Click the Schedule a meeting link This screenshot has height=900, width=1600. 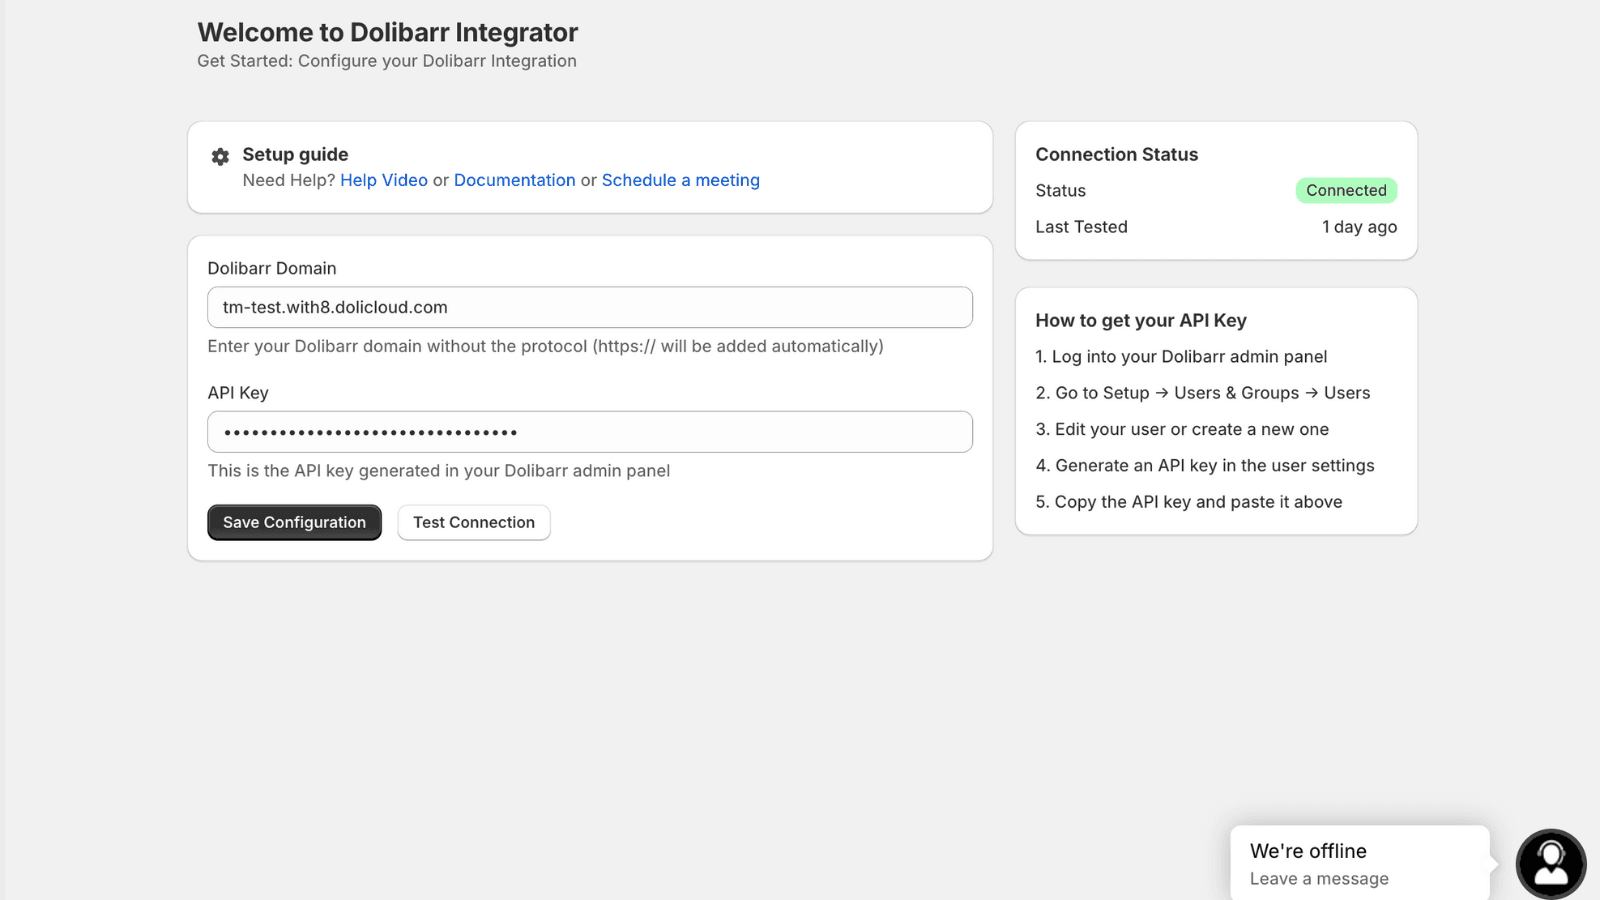pyautogui.click(x=680, y=180)
